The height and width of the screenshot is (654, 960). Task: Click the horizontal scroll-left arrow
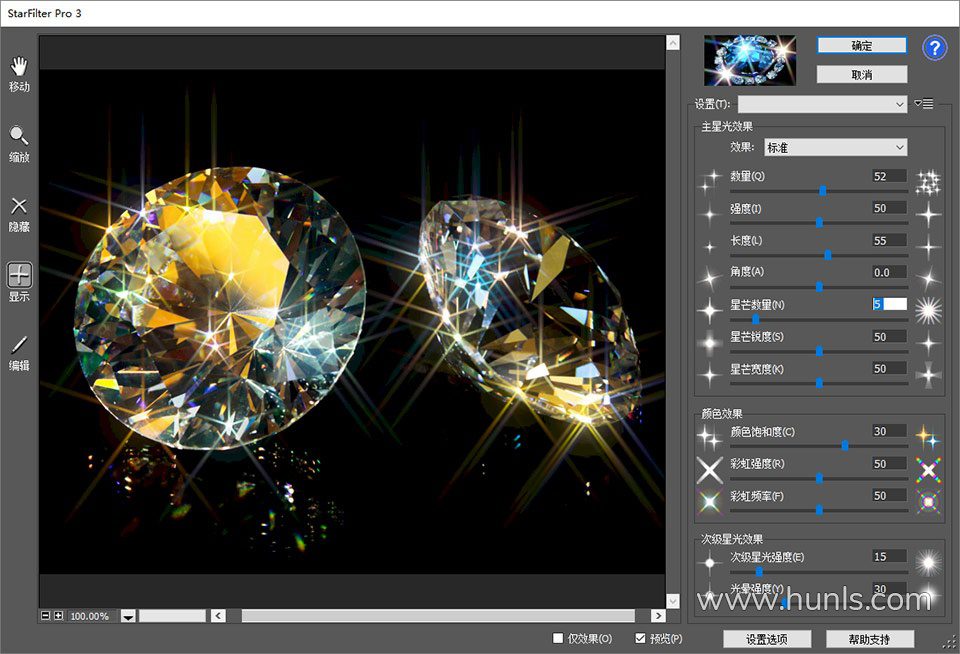coord(219,615)
